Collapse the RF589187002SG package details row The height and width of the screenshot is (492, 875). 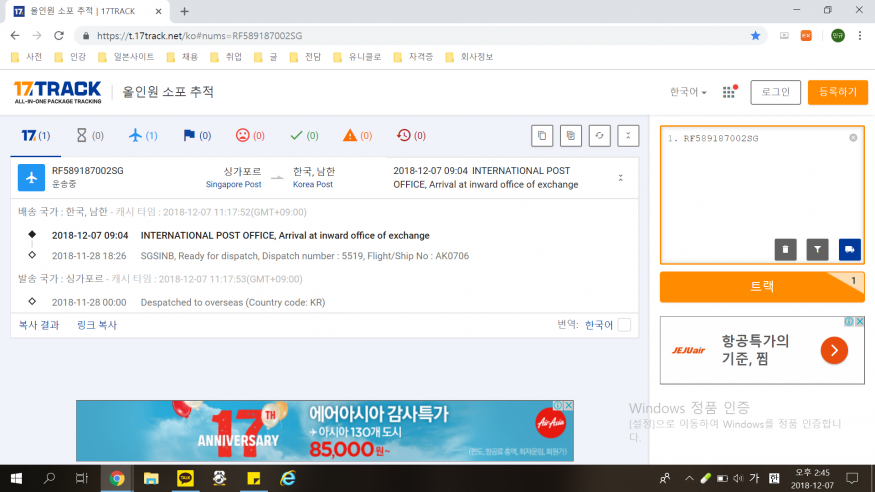[x=620, y=178]
